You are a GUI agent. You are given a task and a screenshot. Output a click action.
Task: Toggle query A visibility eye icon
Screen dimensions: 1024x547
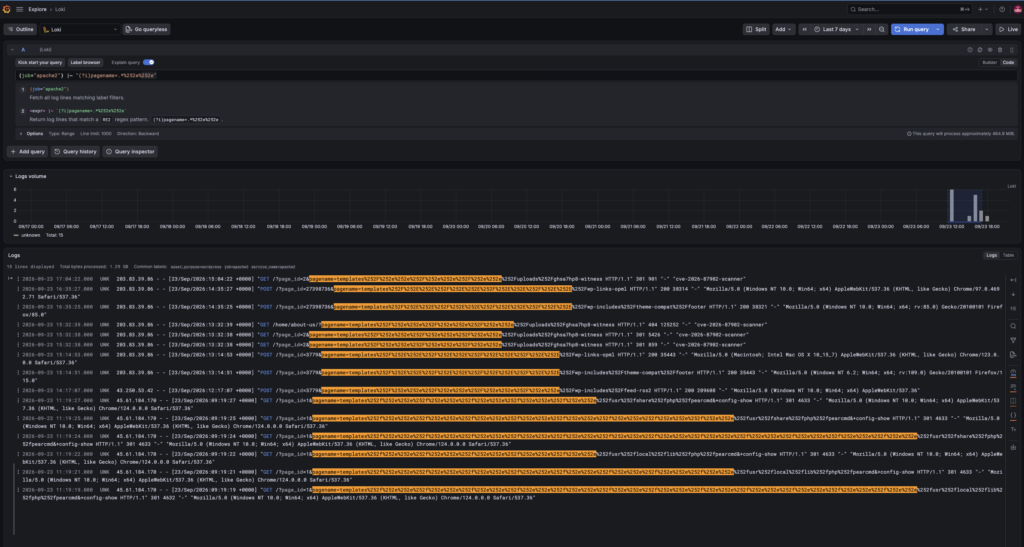pyautogui.click(x=990, y=50)
